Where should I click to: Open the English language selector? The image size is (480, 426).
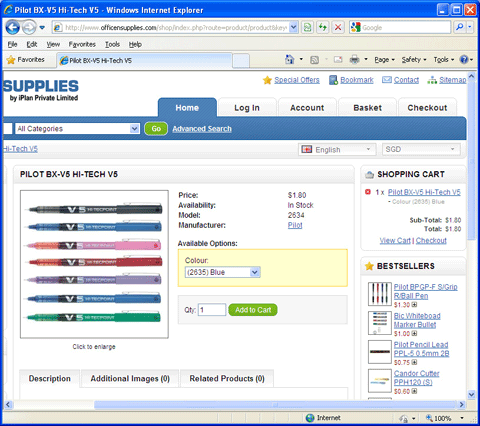pyautogui.click(x=337, y=149)
